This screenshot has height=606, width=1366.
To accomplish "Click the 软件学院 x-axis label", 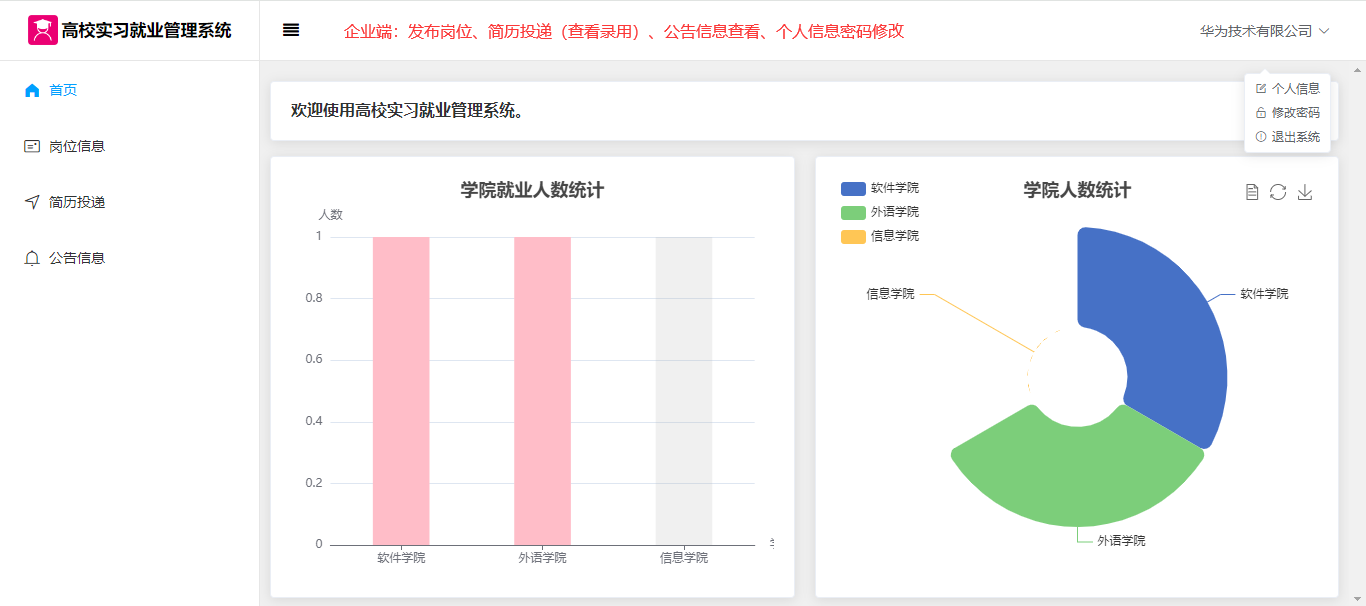I will 401,557.
